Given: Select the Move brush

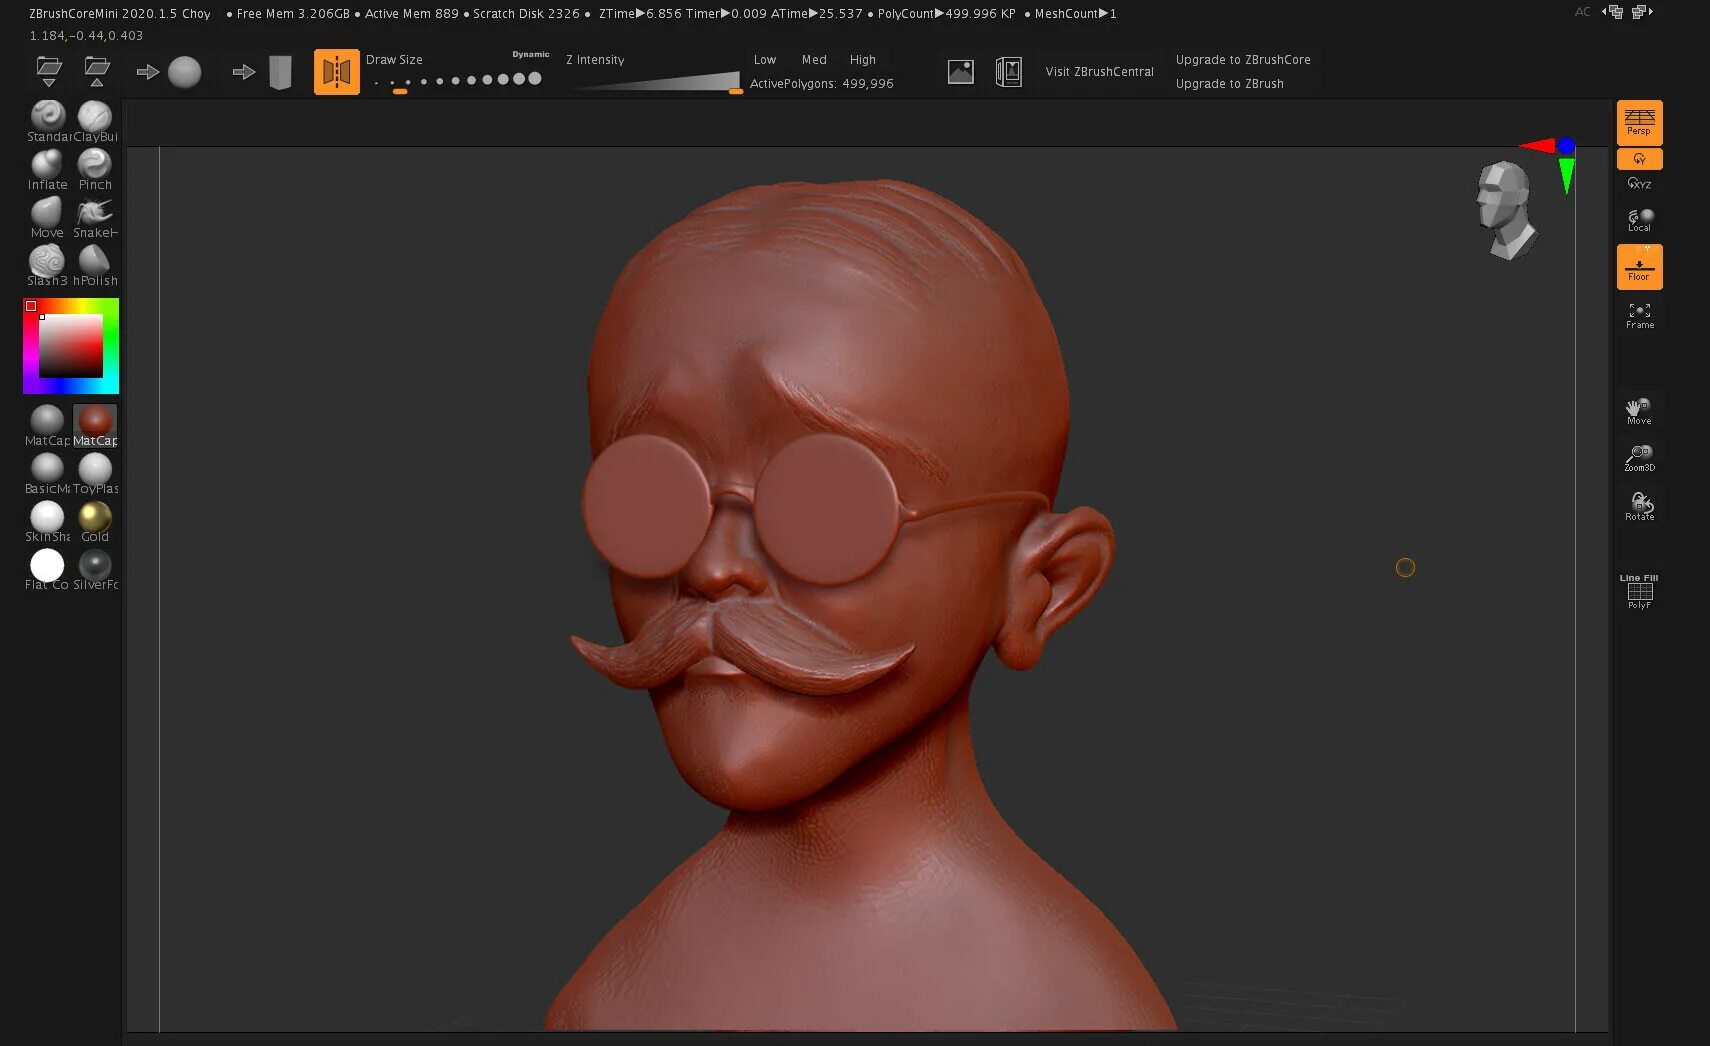Looking at the screenshot, I should (47, 212).
